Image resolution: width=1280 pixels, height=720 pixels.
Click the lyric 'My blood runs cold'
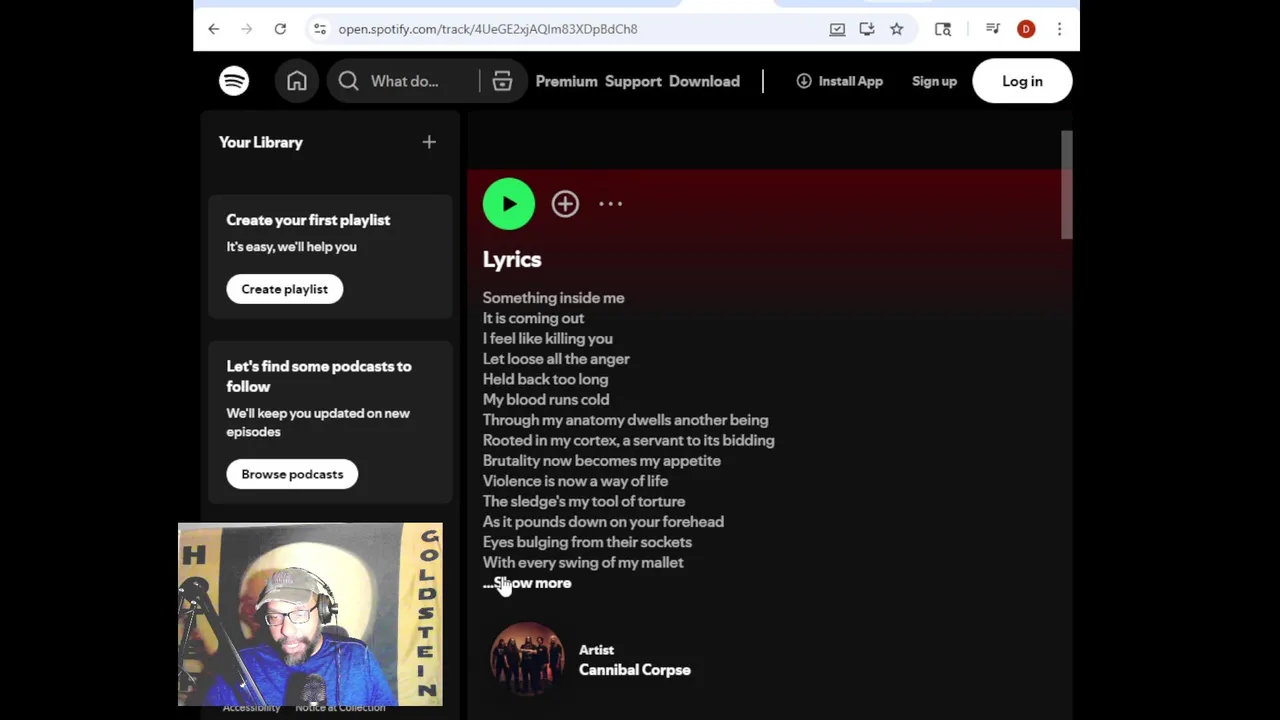pos(546,400)
